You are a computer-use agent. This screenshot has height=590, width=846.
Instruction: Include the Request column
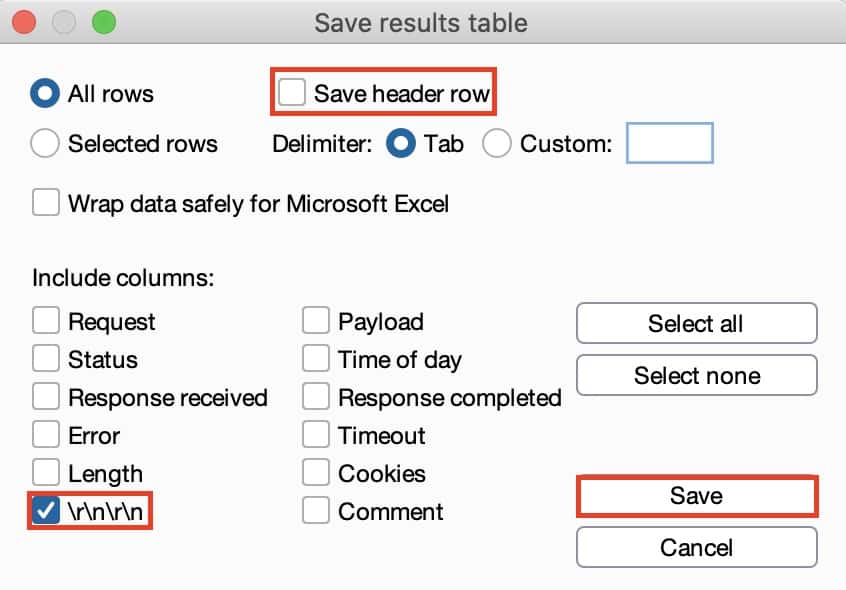click(46, 322)
